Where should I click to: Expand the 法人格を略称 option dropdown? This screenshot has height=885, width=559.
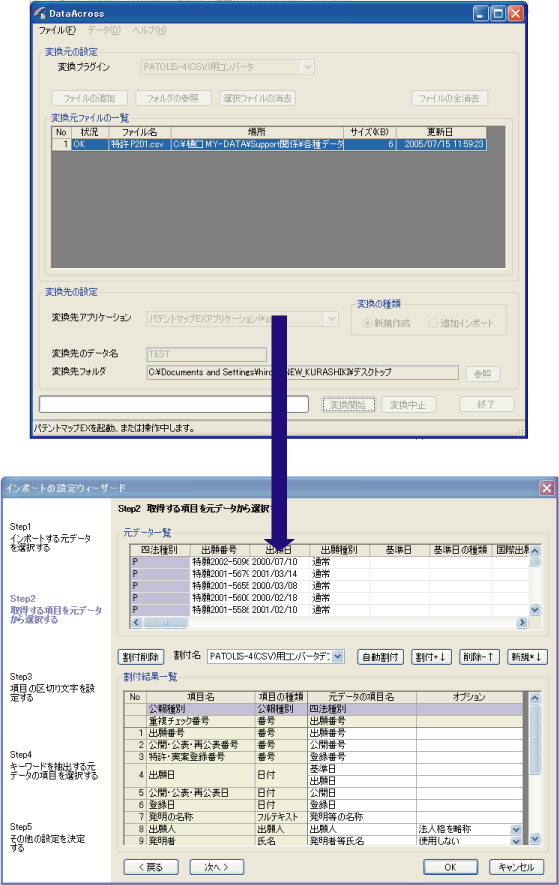coord(516,829)
